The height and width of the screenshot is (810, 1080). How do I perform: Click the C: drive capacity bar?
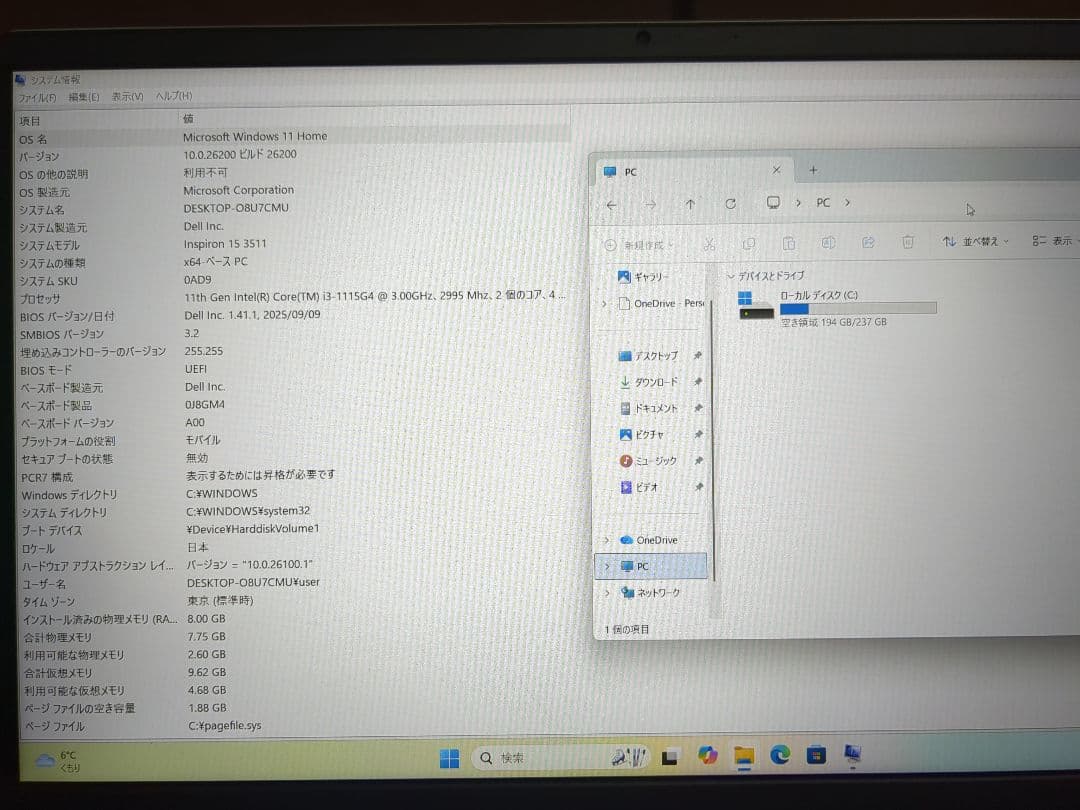(857, 309)
